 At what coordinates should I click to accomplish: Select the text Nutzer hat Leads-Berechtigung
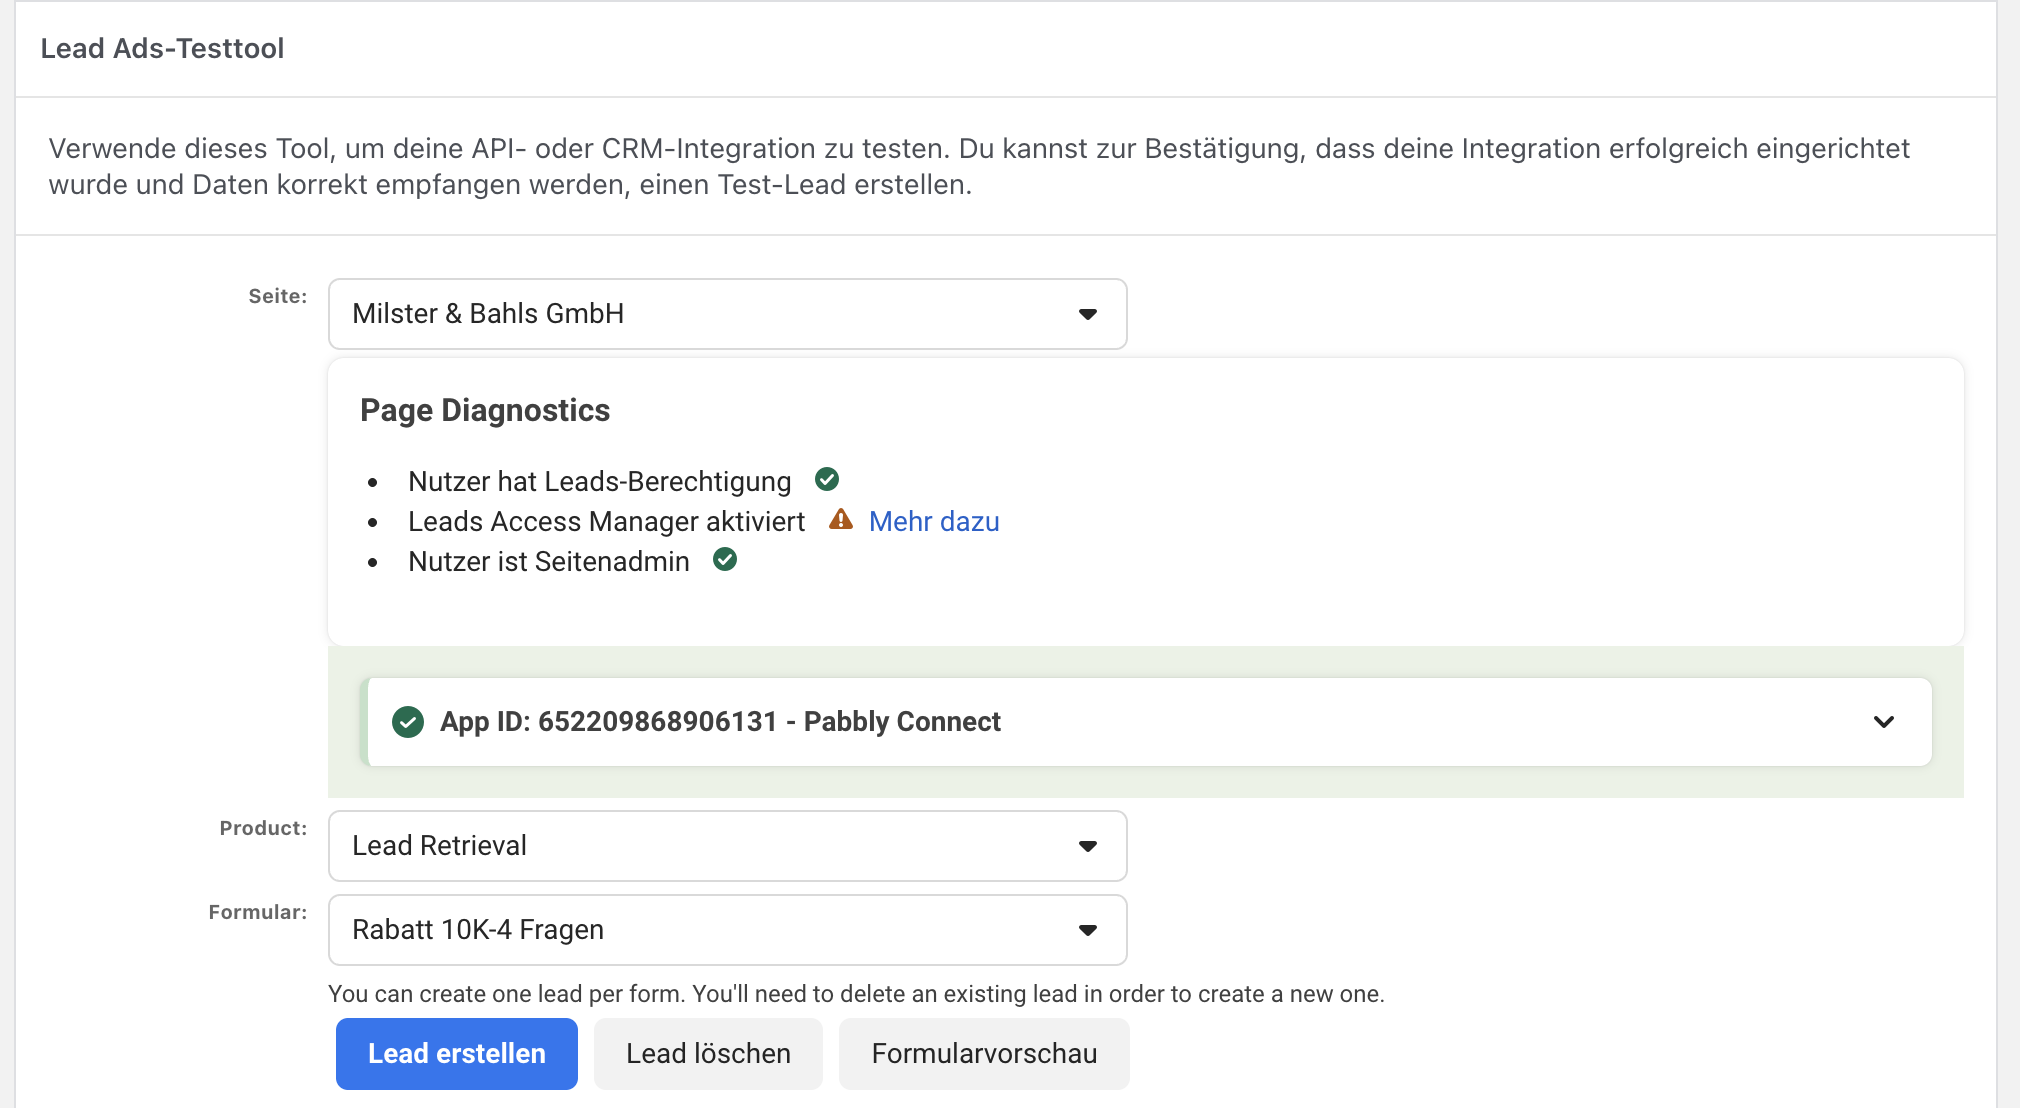click(x=600, y=482)
